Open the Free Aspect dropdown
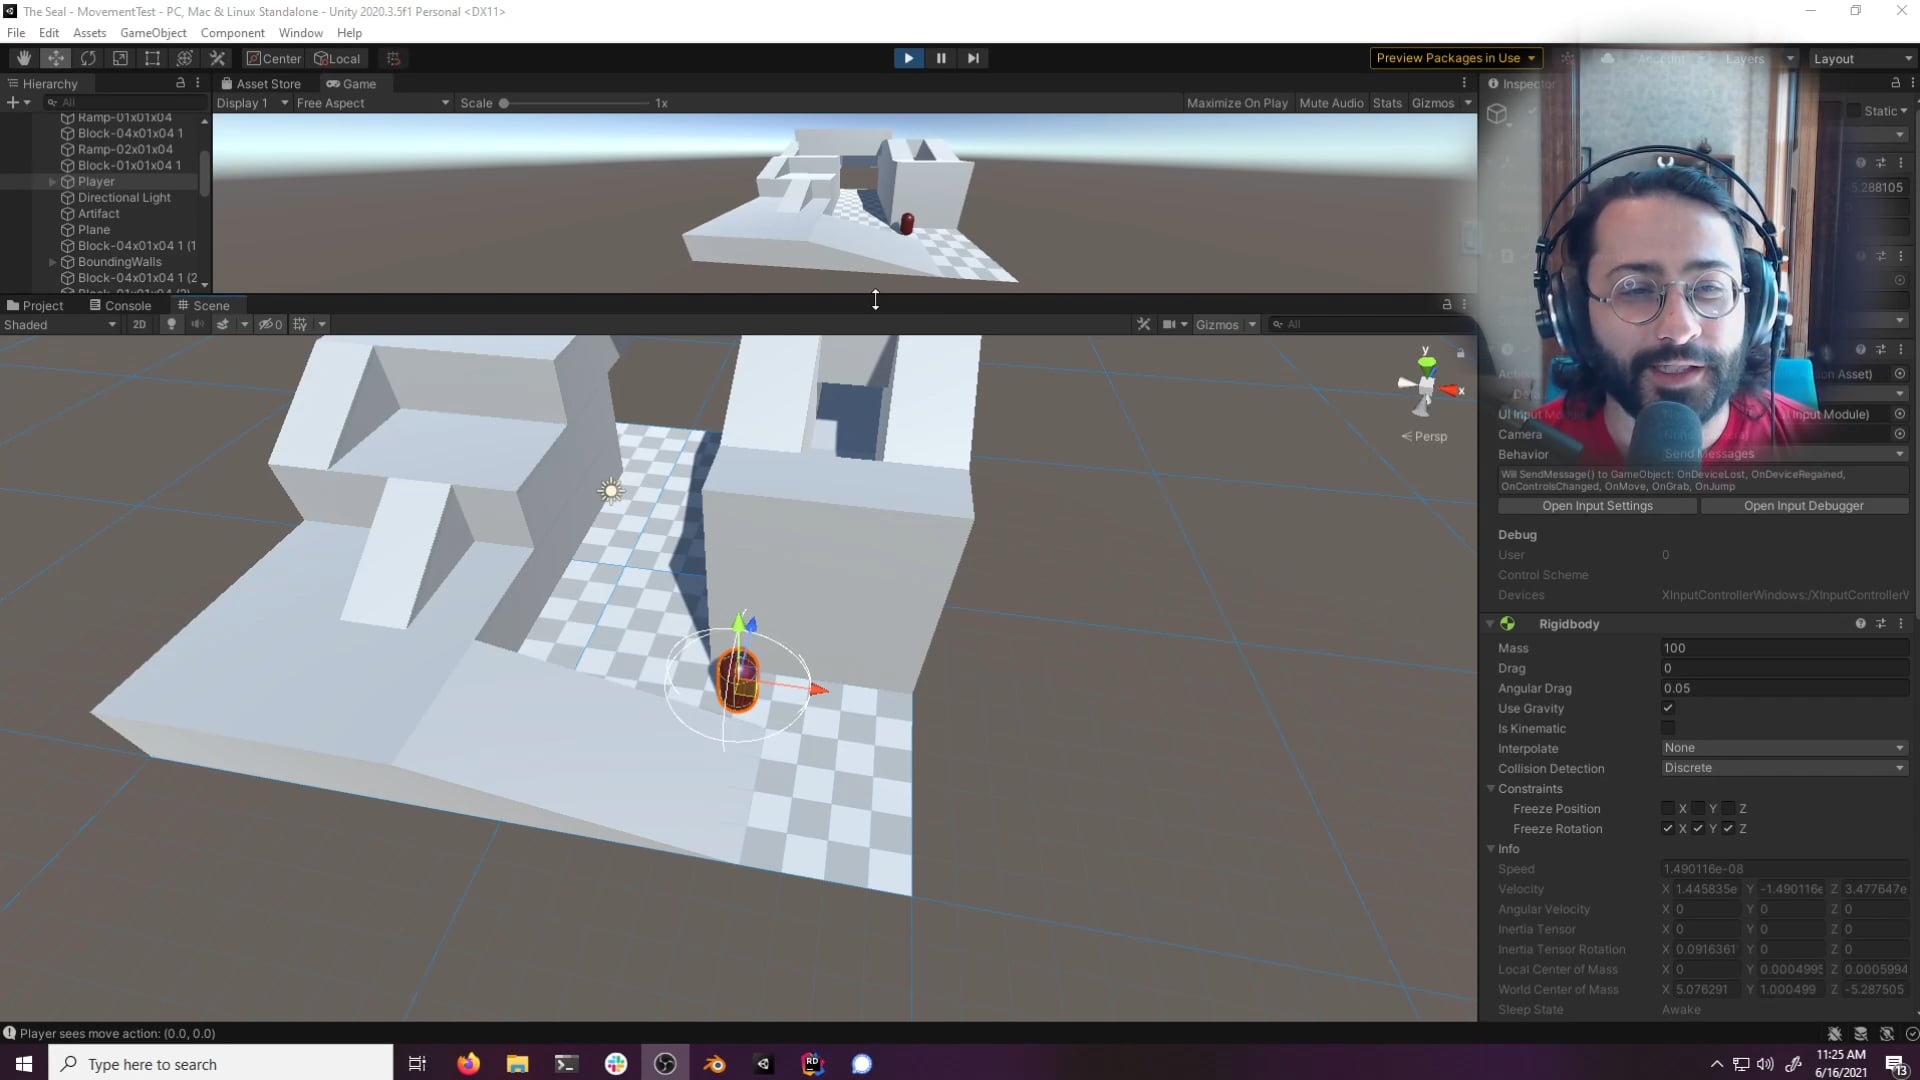Viewport: 1920px width, 1080px height. [372, 103]
